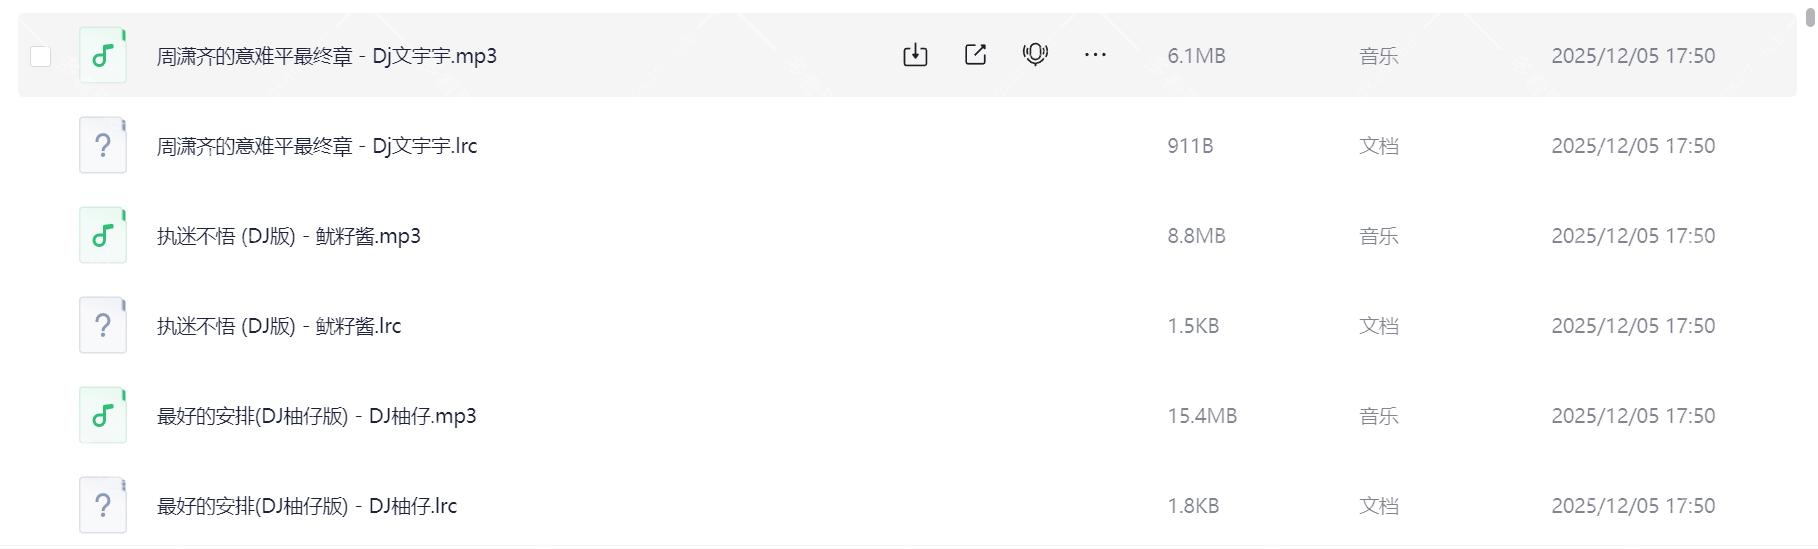Open file 周潇齐的意难平最终章 - Dj文宇宇.mp3
Viewport: 1818px width, 549px height.
coord(326,56)
